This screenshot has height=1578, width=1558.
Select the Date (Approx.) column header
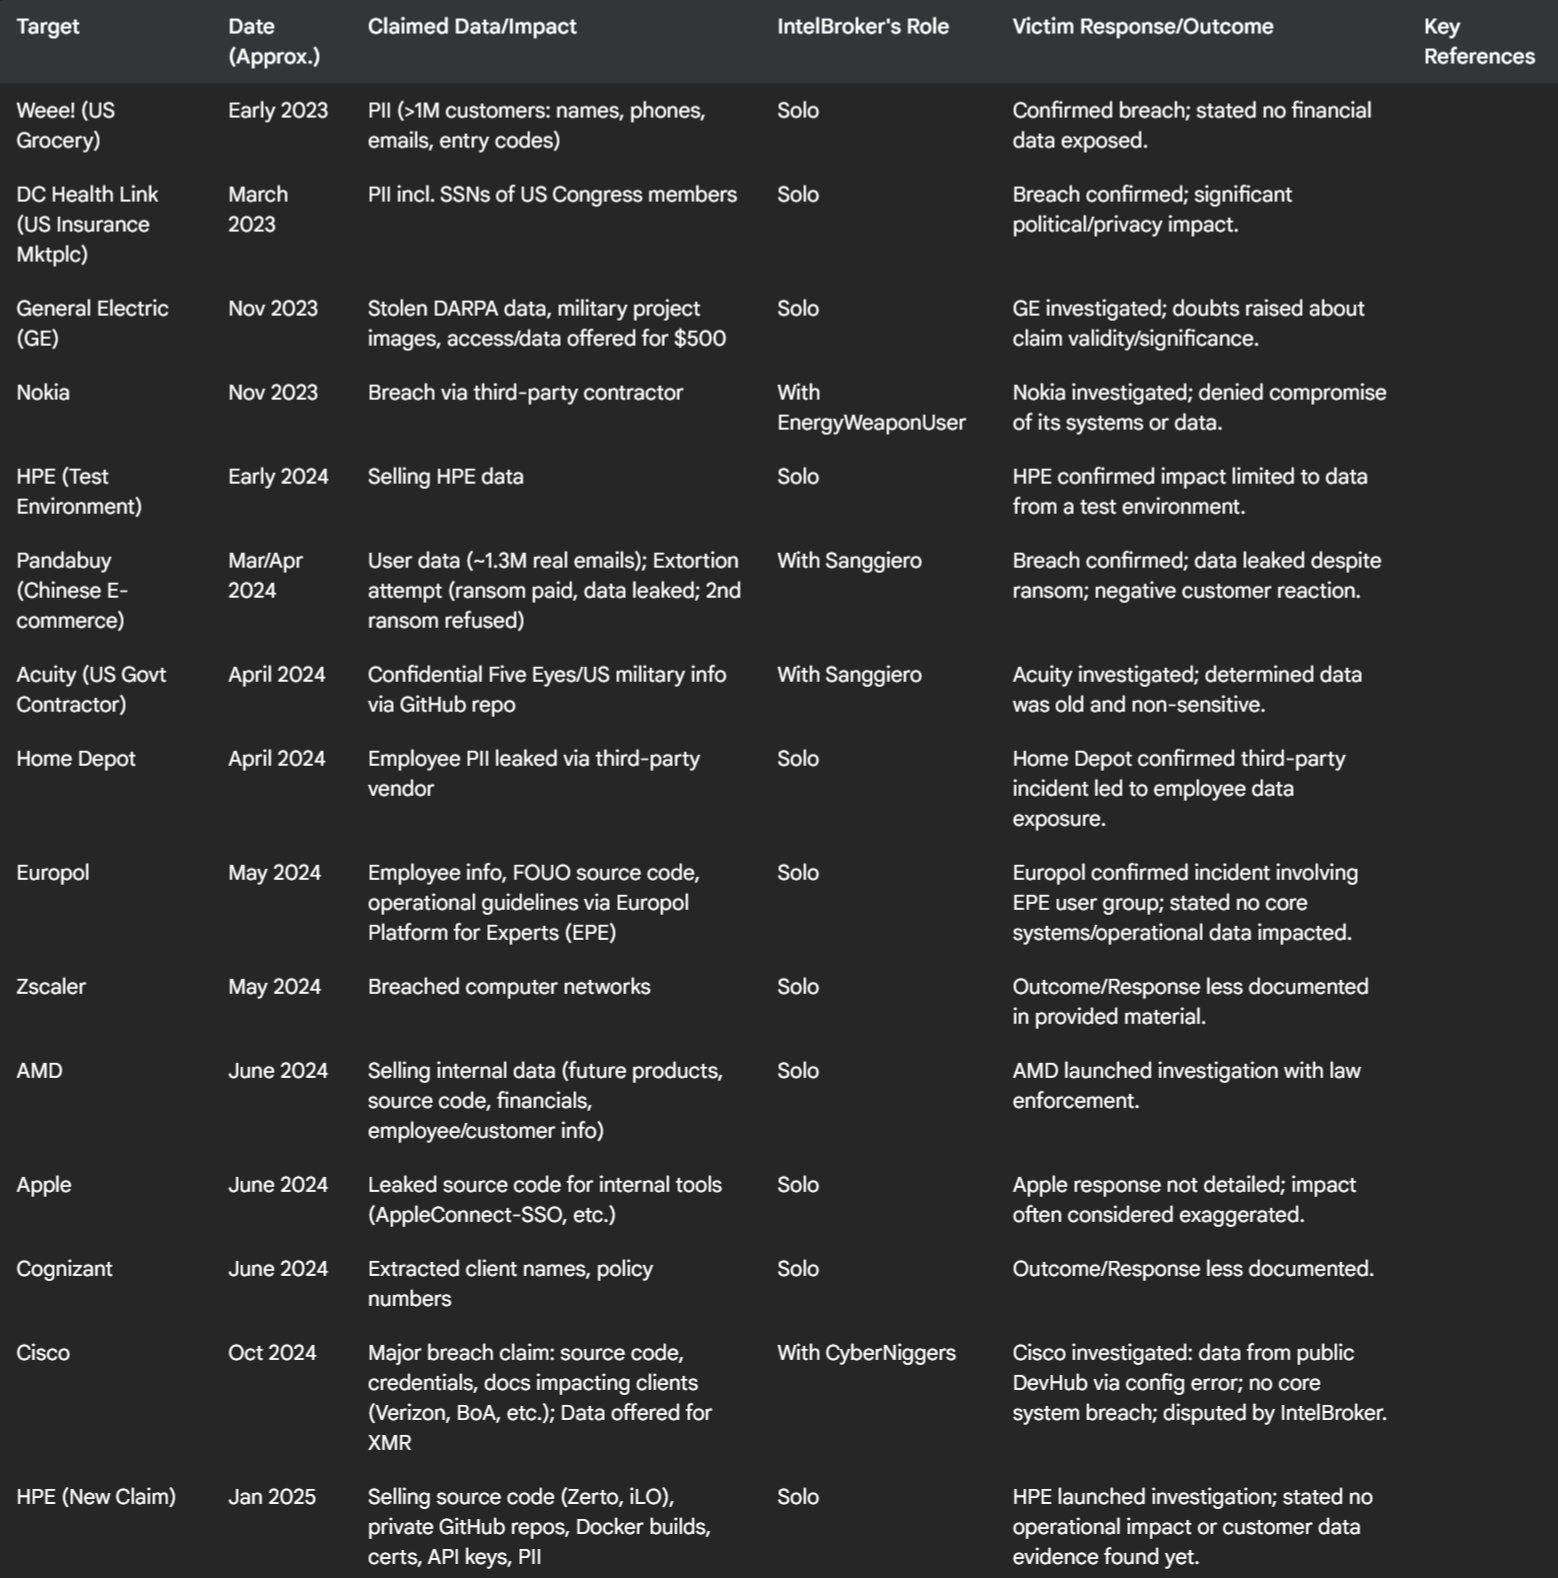[x=274, y=41]
